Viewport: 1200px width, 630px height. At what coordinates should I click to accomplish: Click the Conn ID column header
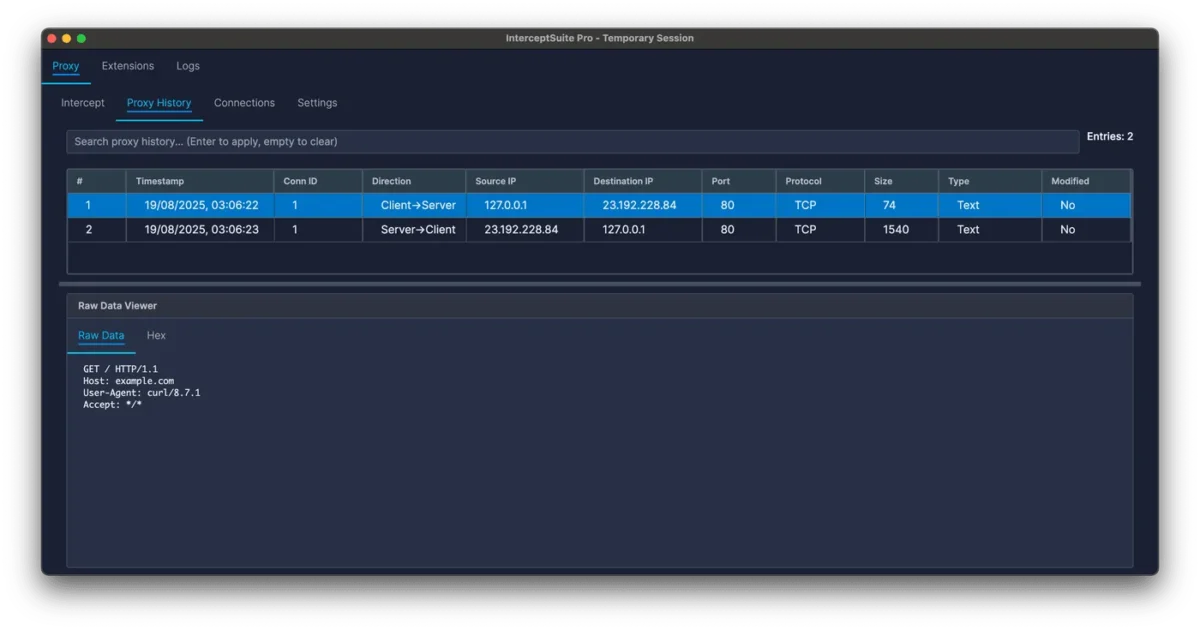[x=318, y=181]
